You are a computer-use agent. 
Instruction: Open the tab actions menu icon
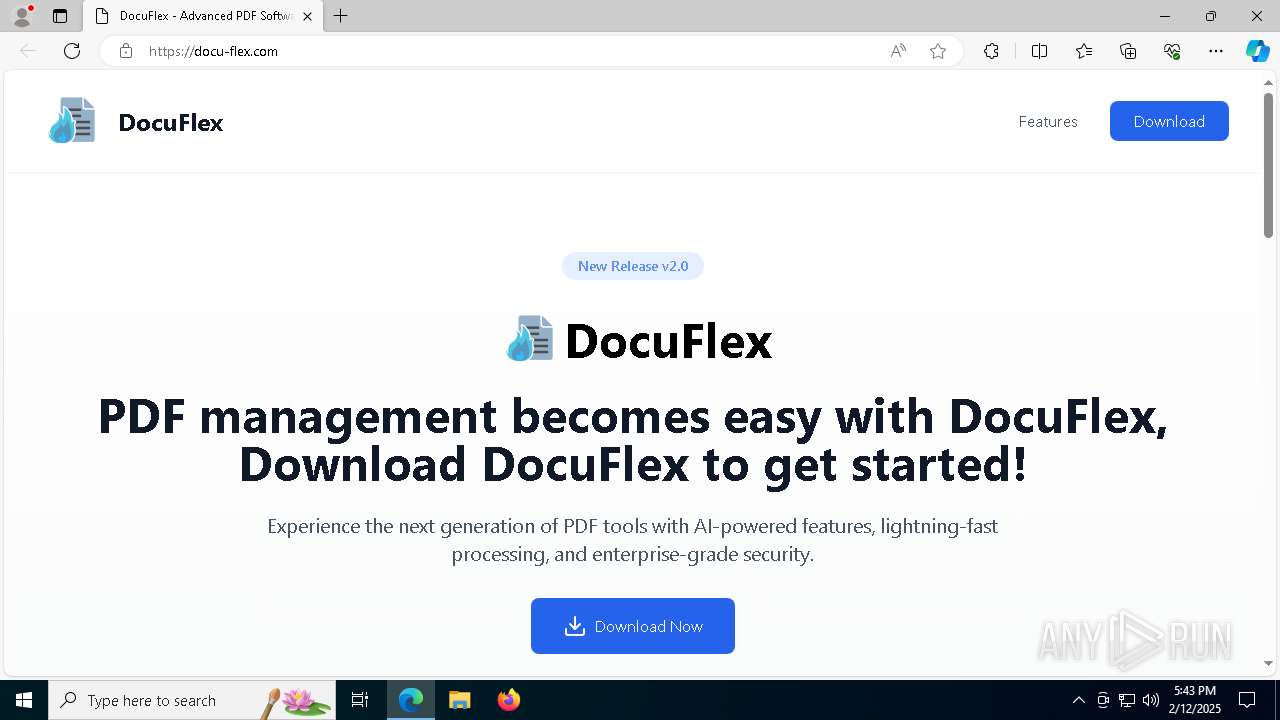tap(60, 16)
